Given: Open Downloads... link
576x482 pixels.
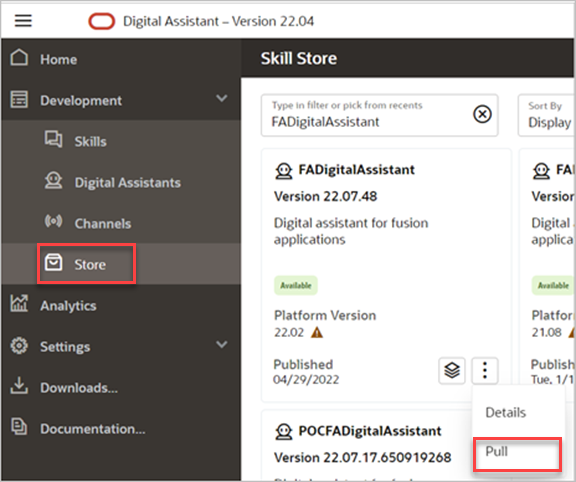Looking at the screenshot, I should [x=79, y=388].
